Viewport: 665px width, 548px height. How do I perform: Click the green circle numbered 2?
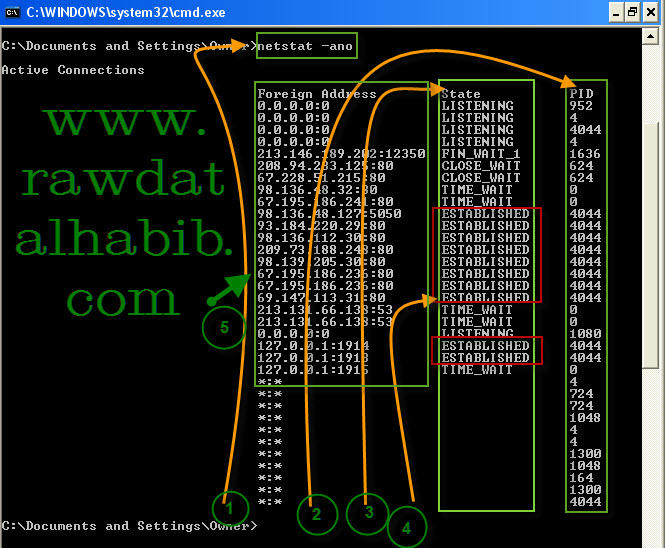pyautogui.click(x=317, y=515)
